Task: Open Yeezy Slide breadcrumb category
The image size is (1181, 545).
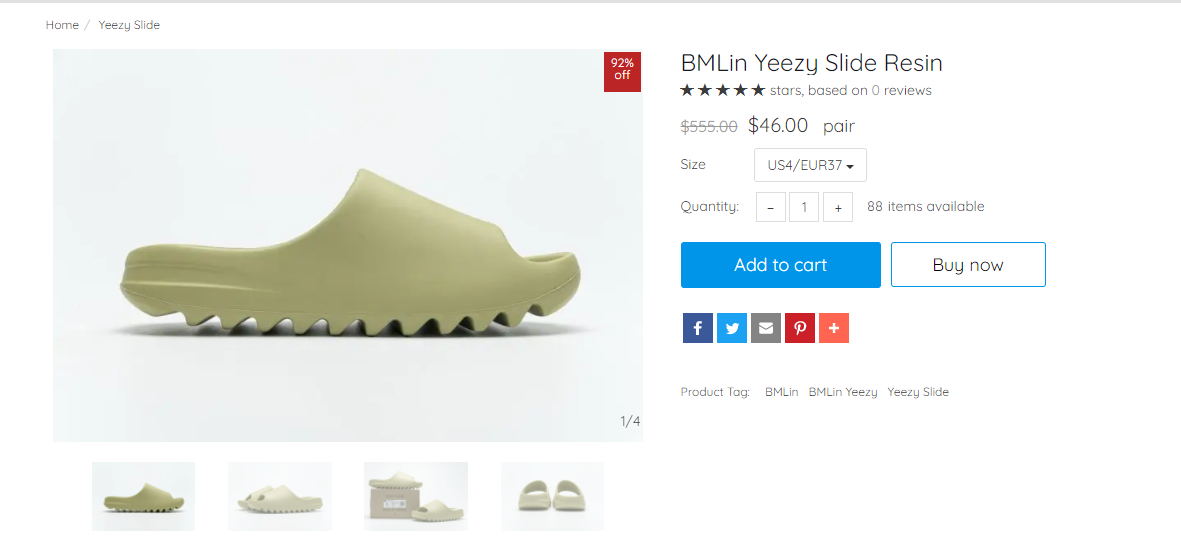Action: coord(129,25)
